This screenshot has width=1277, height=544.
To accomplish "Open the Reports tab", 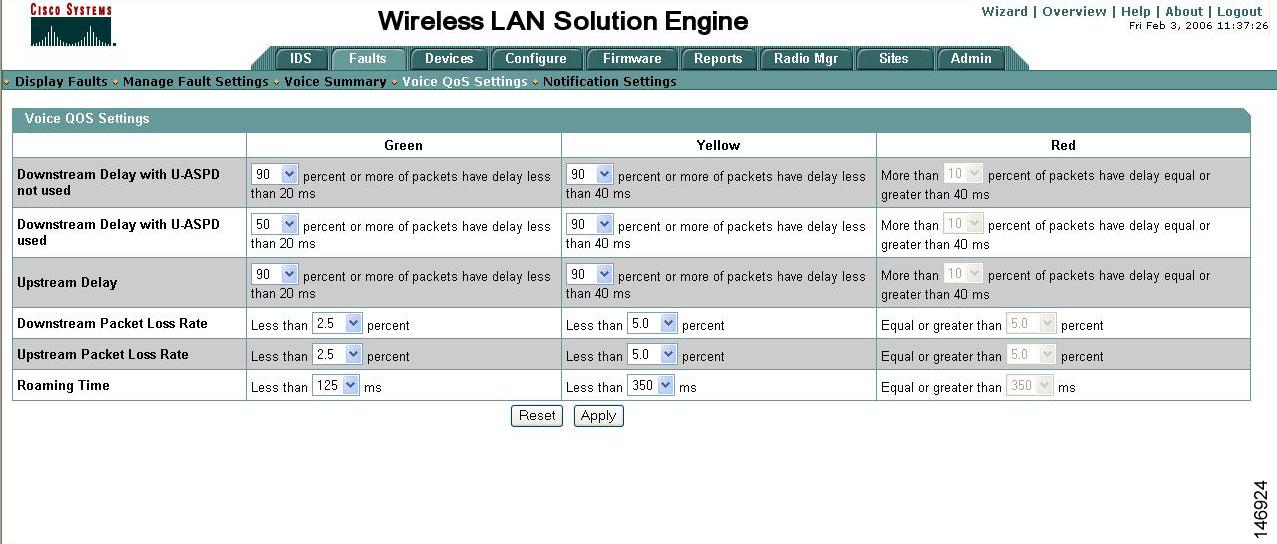I will pyautogui.click(x=718, y=59).
